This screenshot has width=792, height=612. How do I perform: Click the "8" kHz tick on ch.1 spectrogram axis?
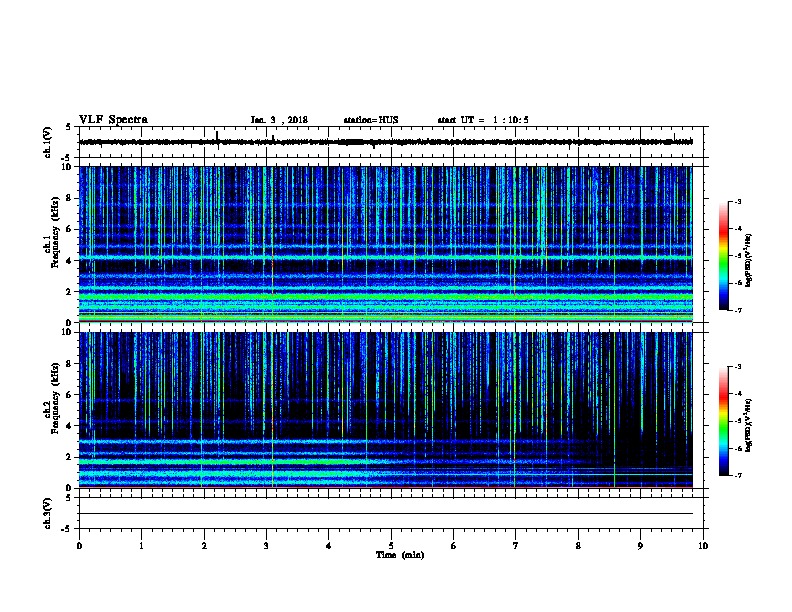click(70, 198)
